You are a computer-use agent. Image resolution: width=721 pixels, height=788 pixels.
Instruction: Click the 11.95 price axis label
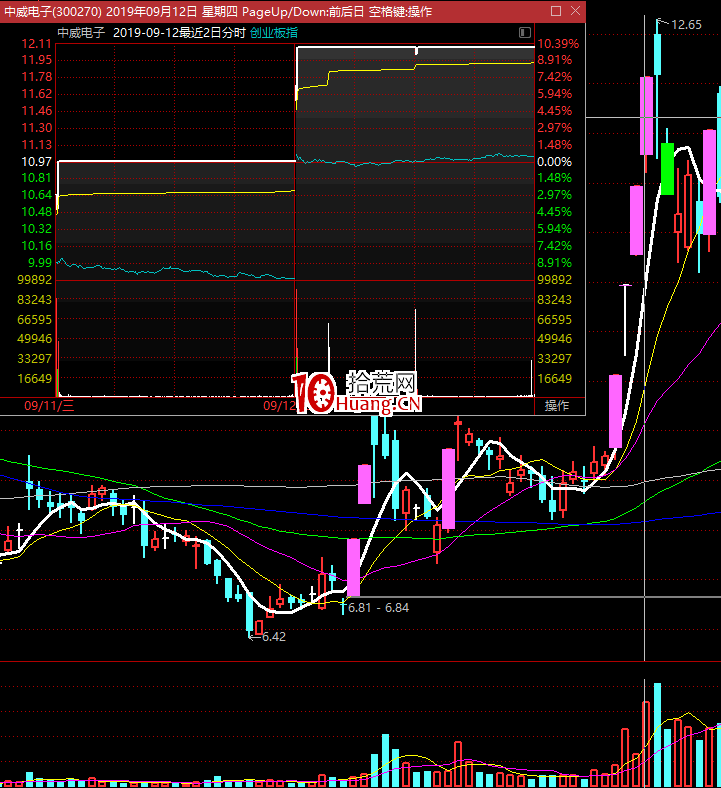pyautogui.click(x=37, y=60)
